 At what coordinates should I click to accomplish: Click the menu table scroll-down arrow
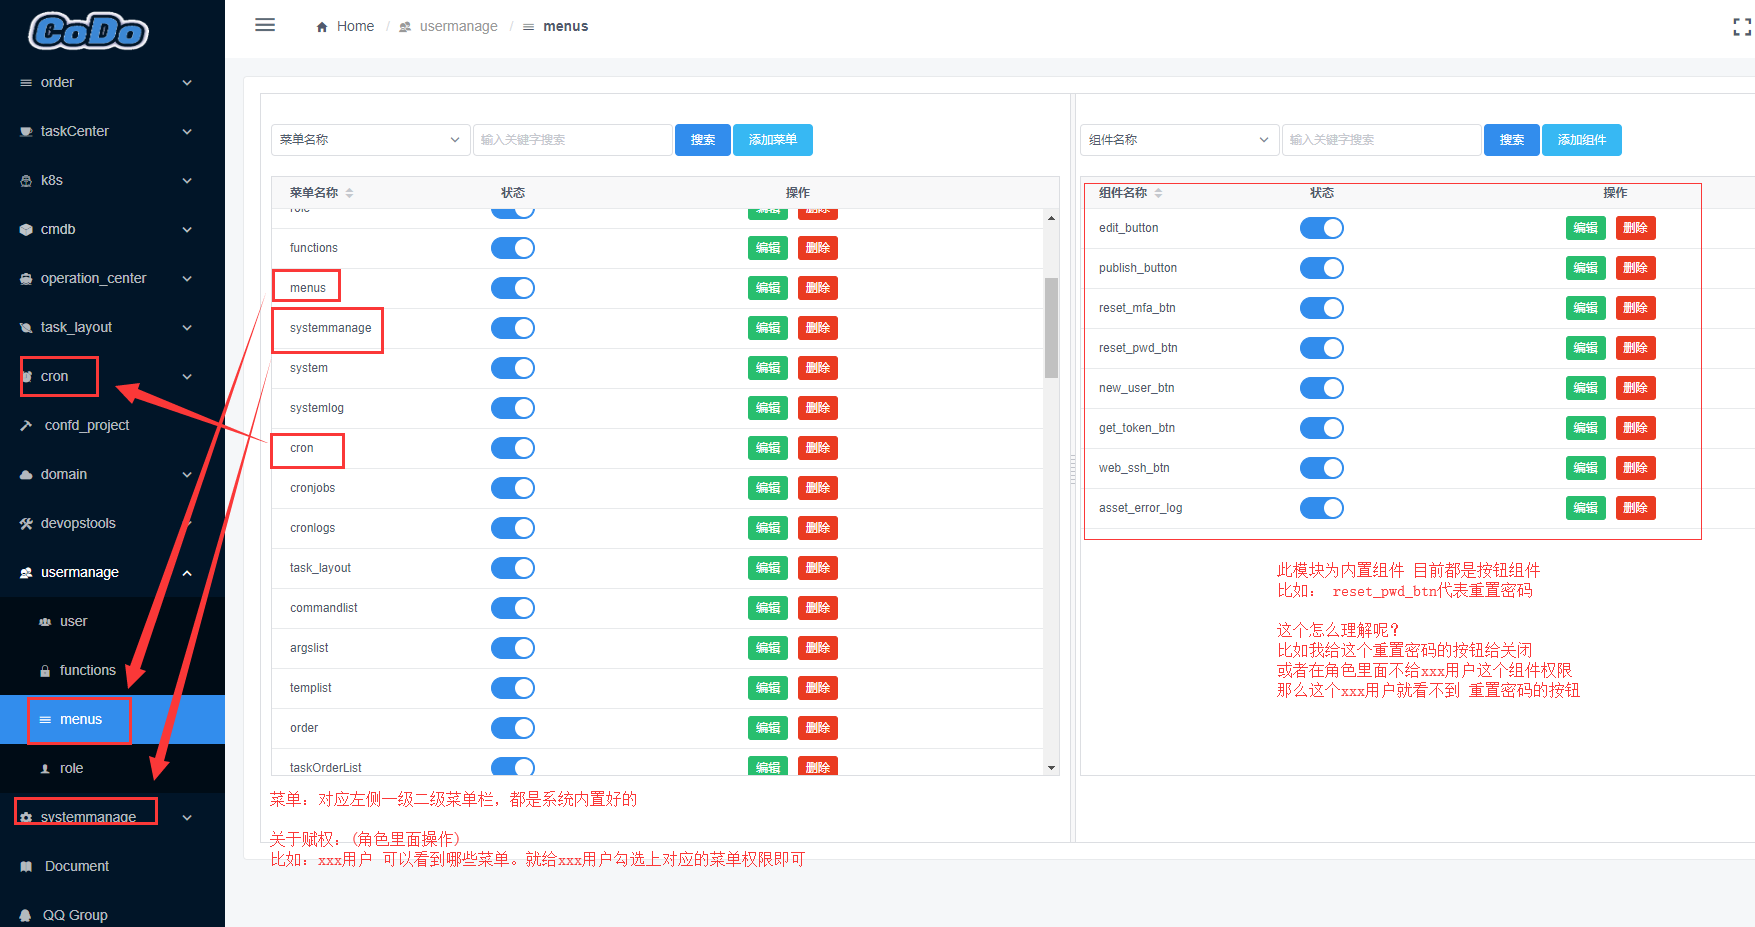tap(1051, 767)
